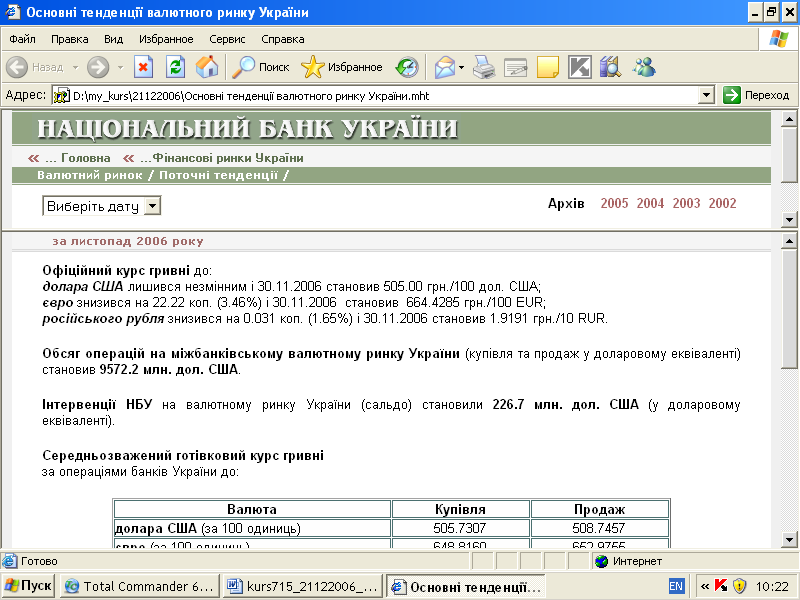Click the Back (Назад) arrow button
Viewport: 800px width, 600px height.
point(35,67)
